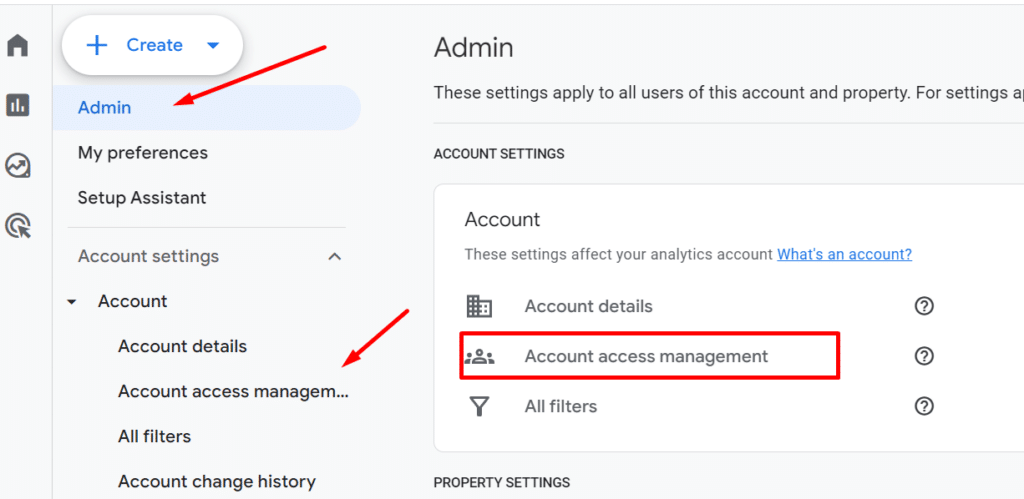Click the Account settings sidebar heading
The height and width of the screenshot is (499, 1024).
pos(148,256)
